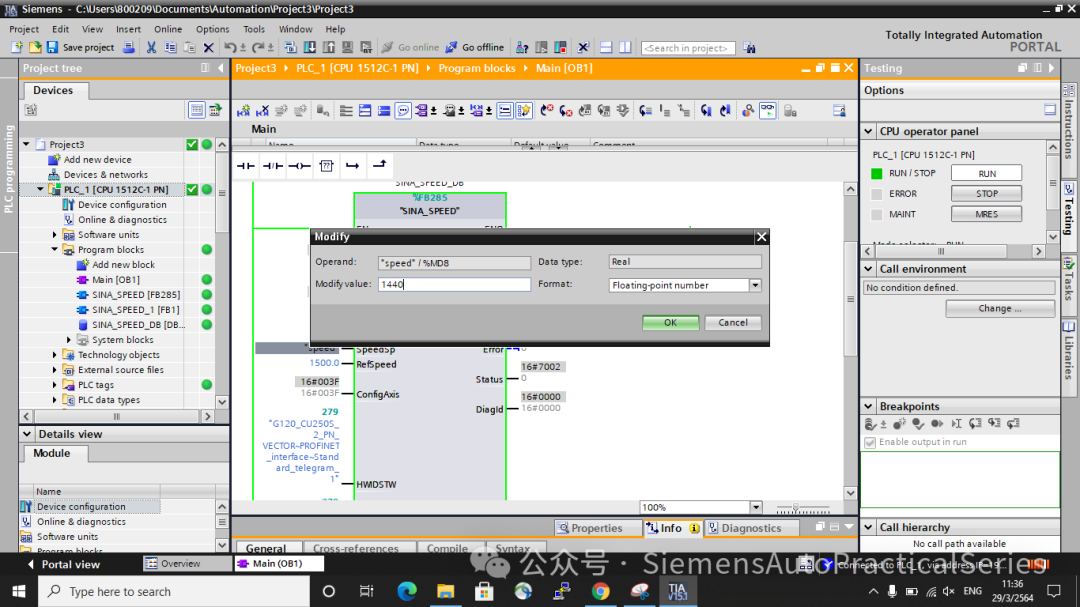Click the MAINT LED indicator
The image size is (1080, 607).
[x=877, y=215]
